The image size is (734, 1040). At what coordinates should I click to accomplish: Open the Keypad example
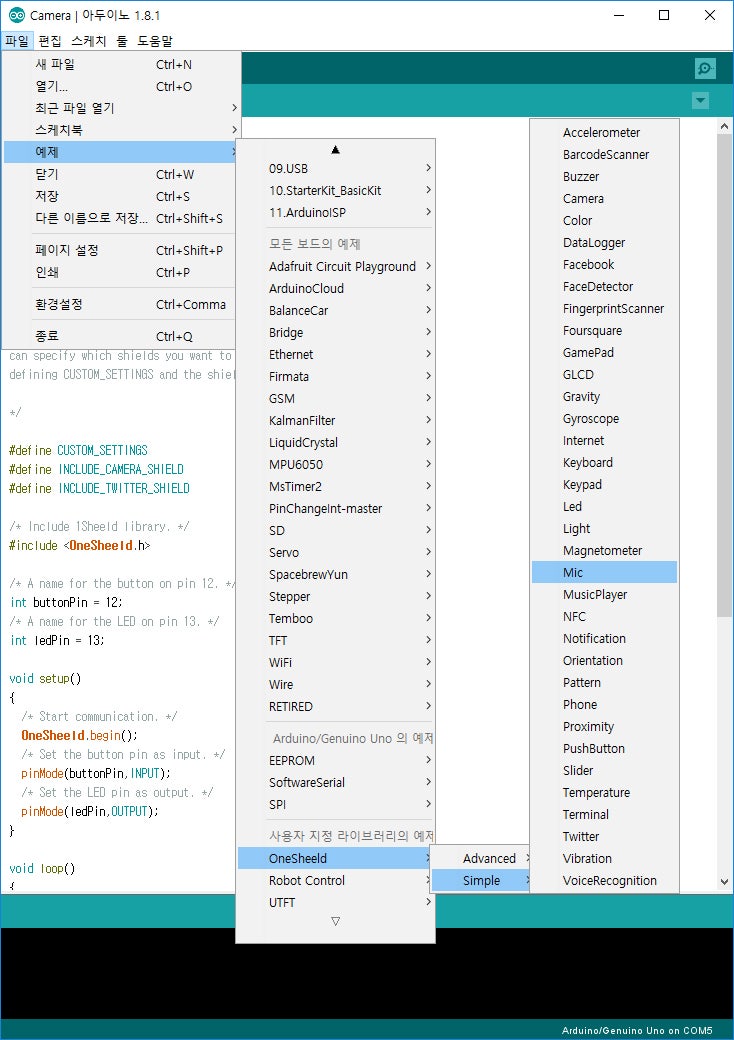coord(604,484)
